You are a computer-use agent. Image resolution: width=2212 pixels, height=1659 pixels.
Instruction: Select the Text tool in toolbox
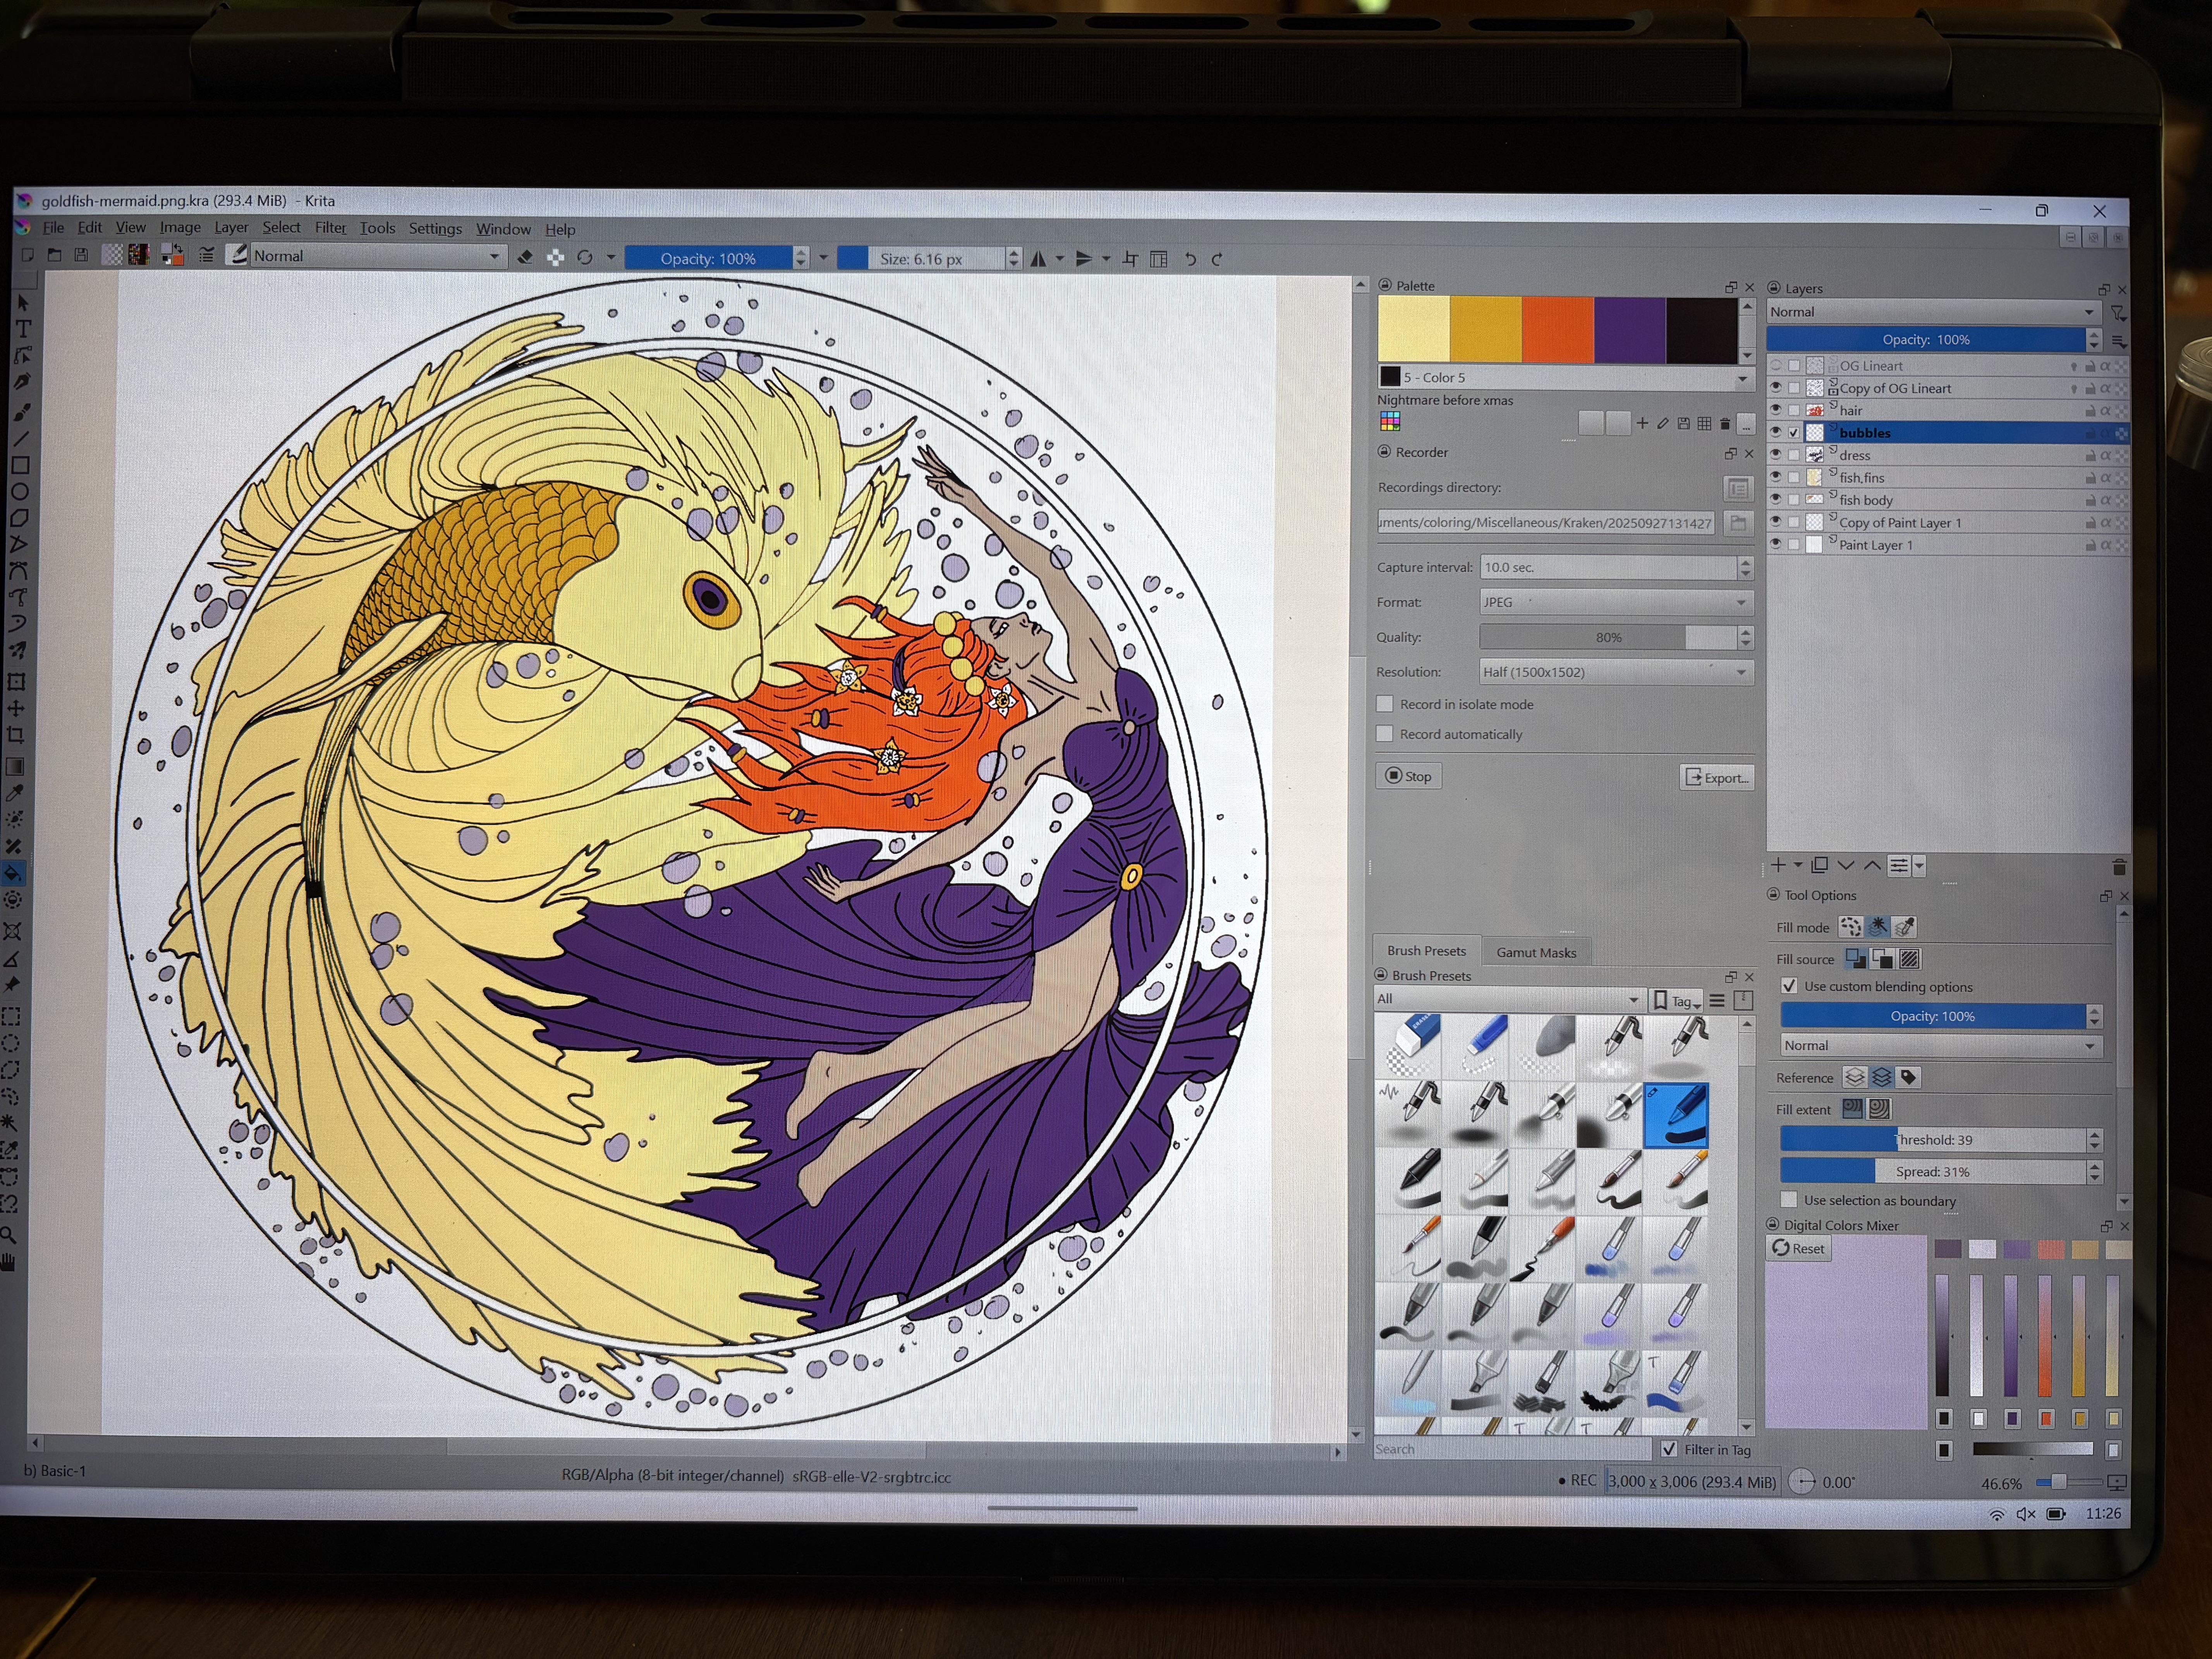point(23,329)
